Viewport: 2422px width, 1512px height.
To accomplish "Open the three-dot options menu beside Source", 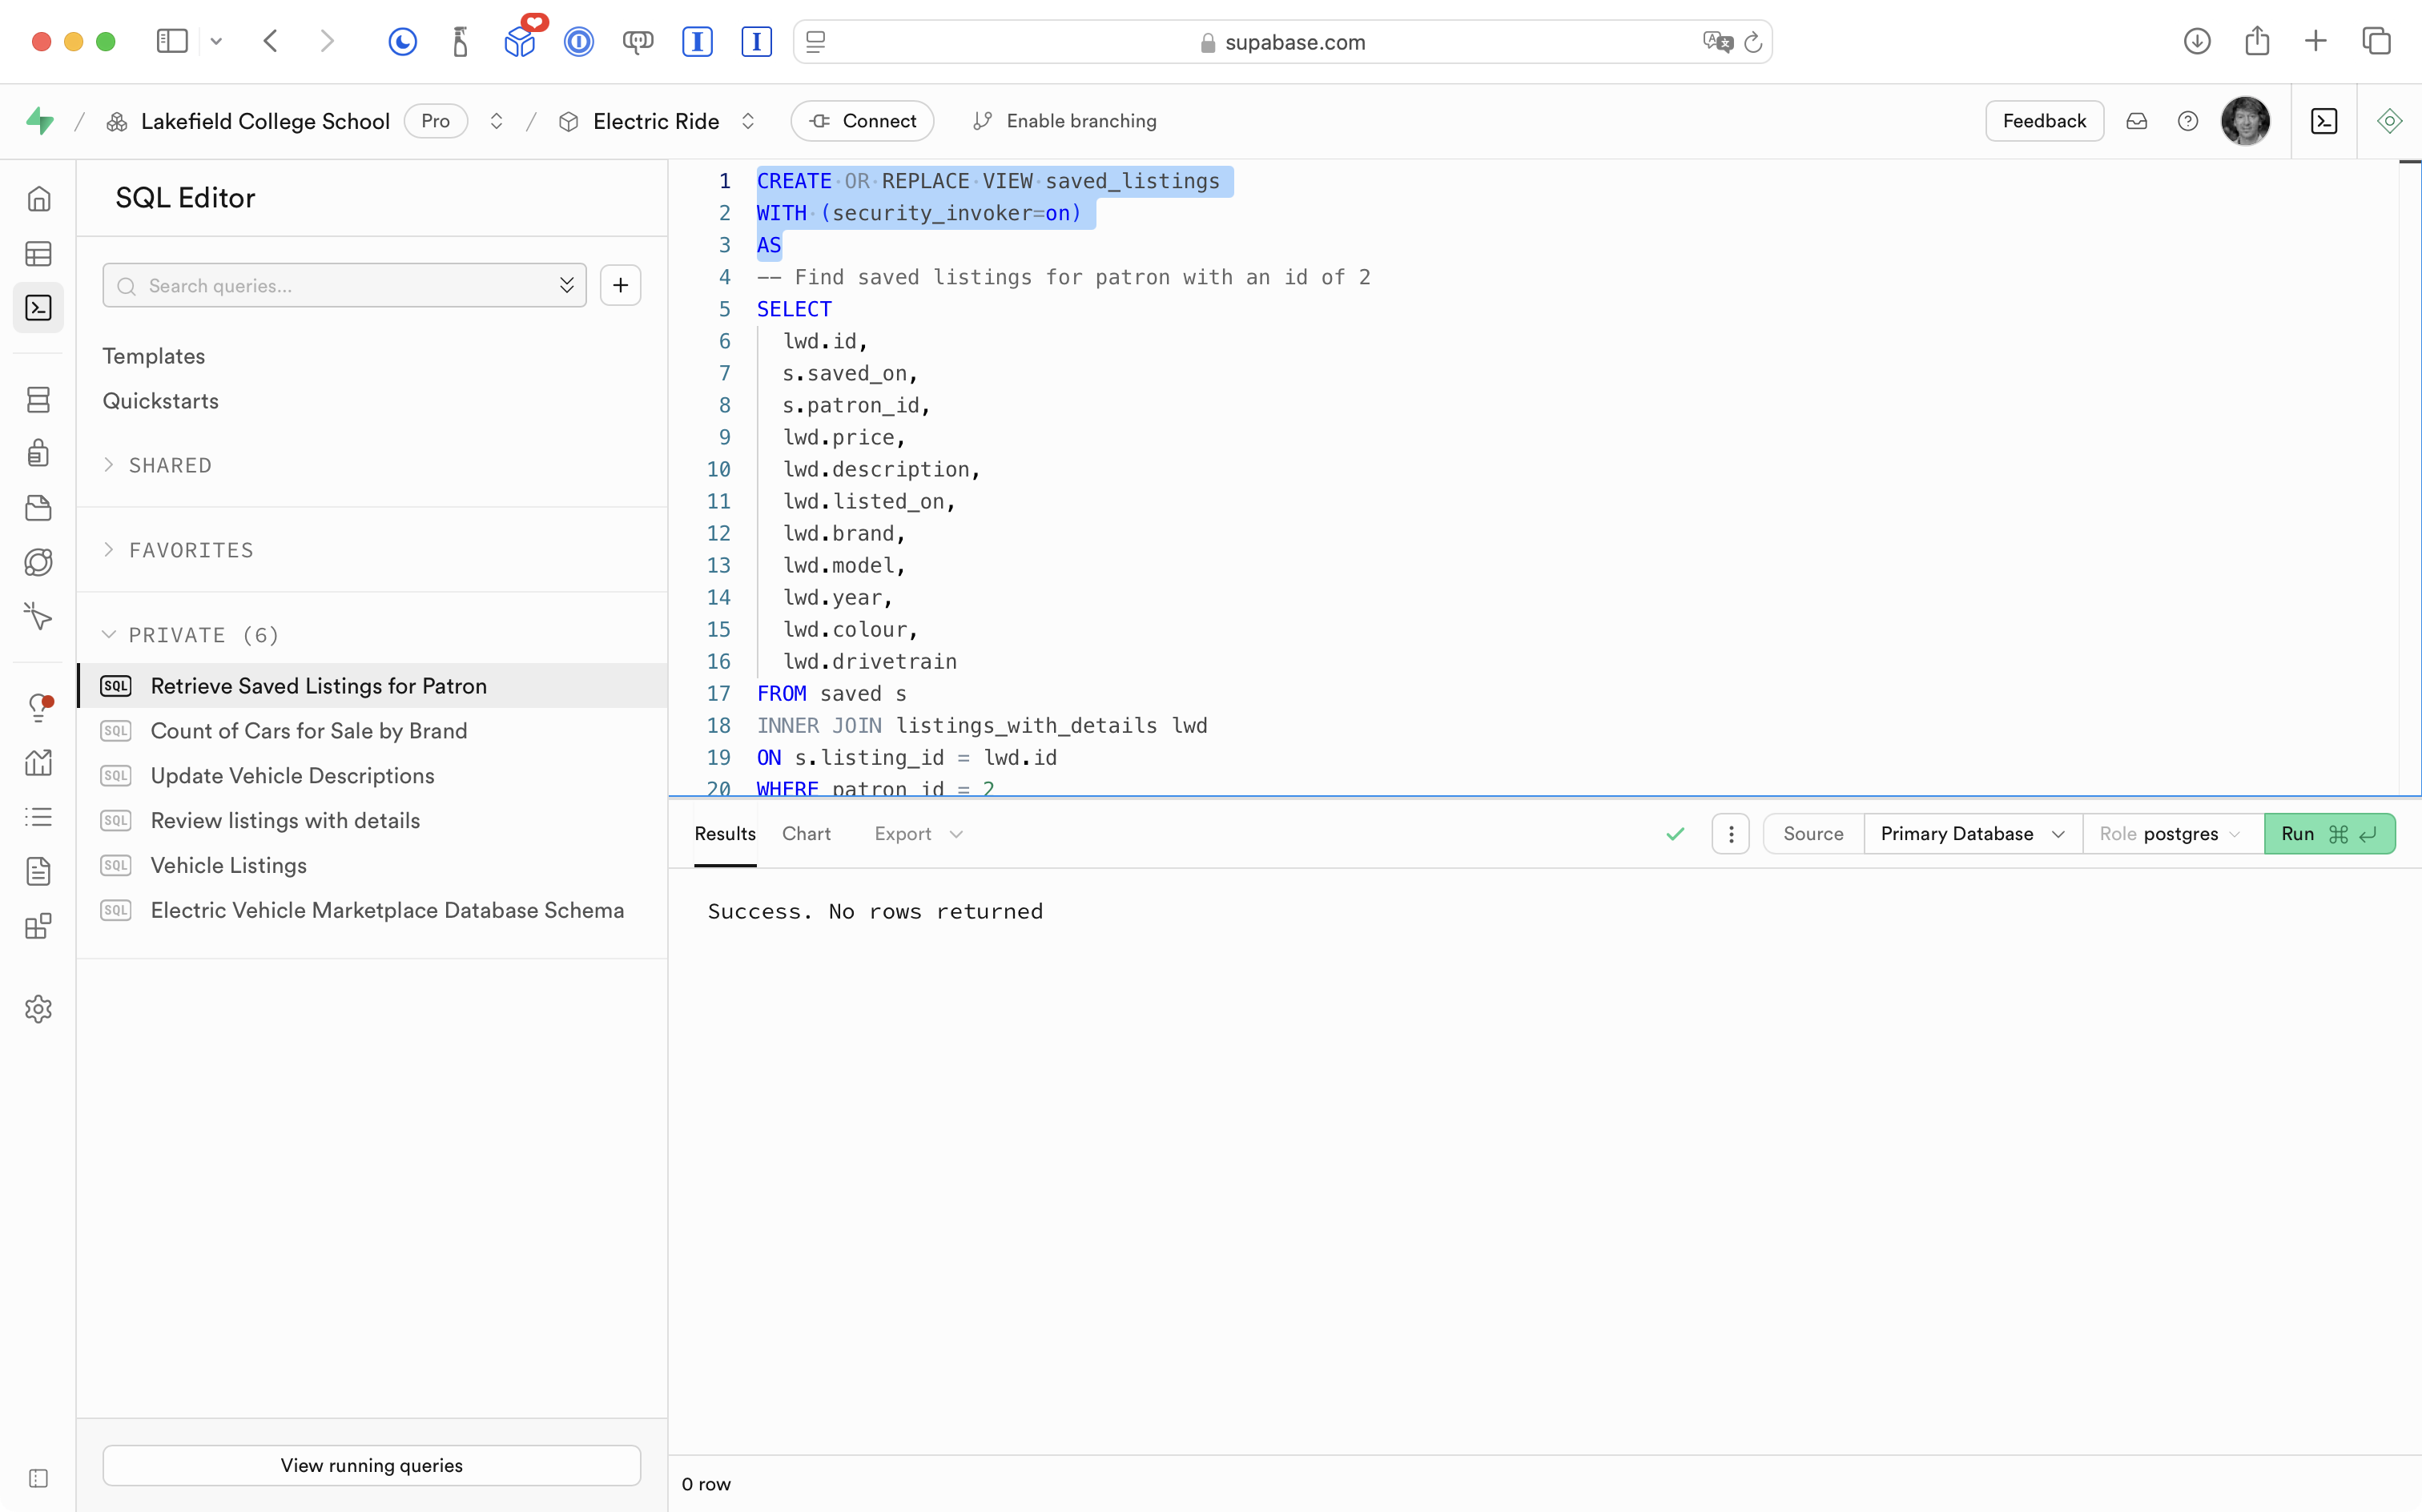I will pos(1730,834).
